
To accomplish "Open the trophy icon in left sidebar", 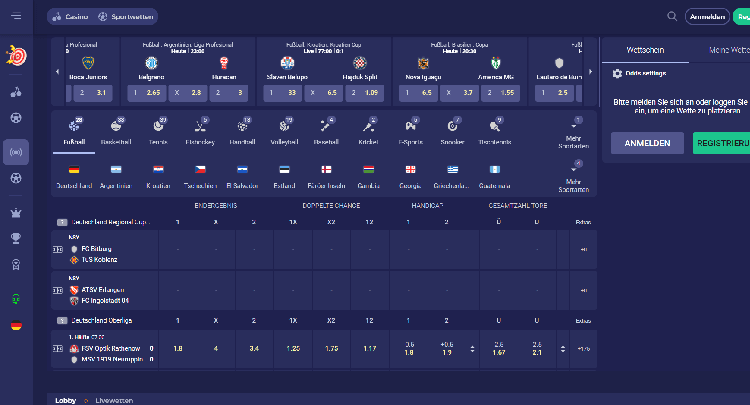I will click(x=16, y=238).
